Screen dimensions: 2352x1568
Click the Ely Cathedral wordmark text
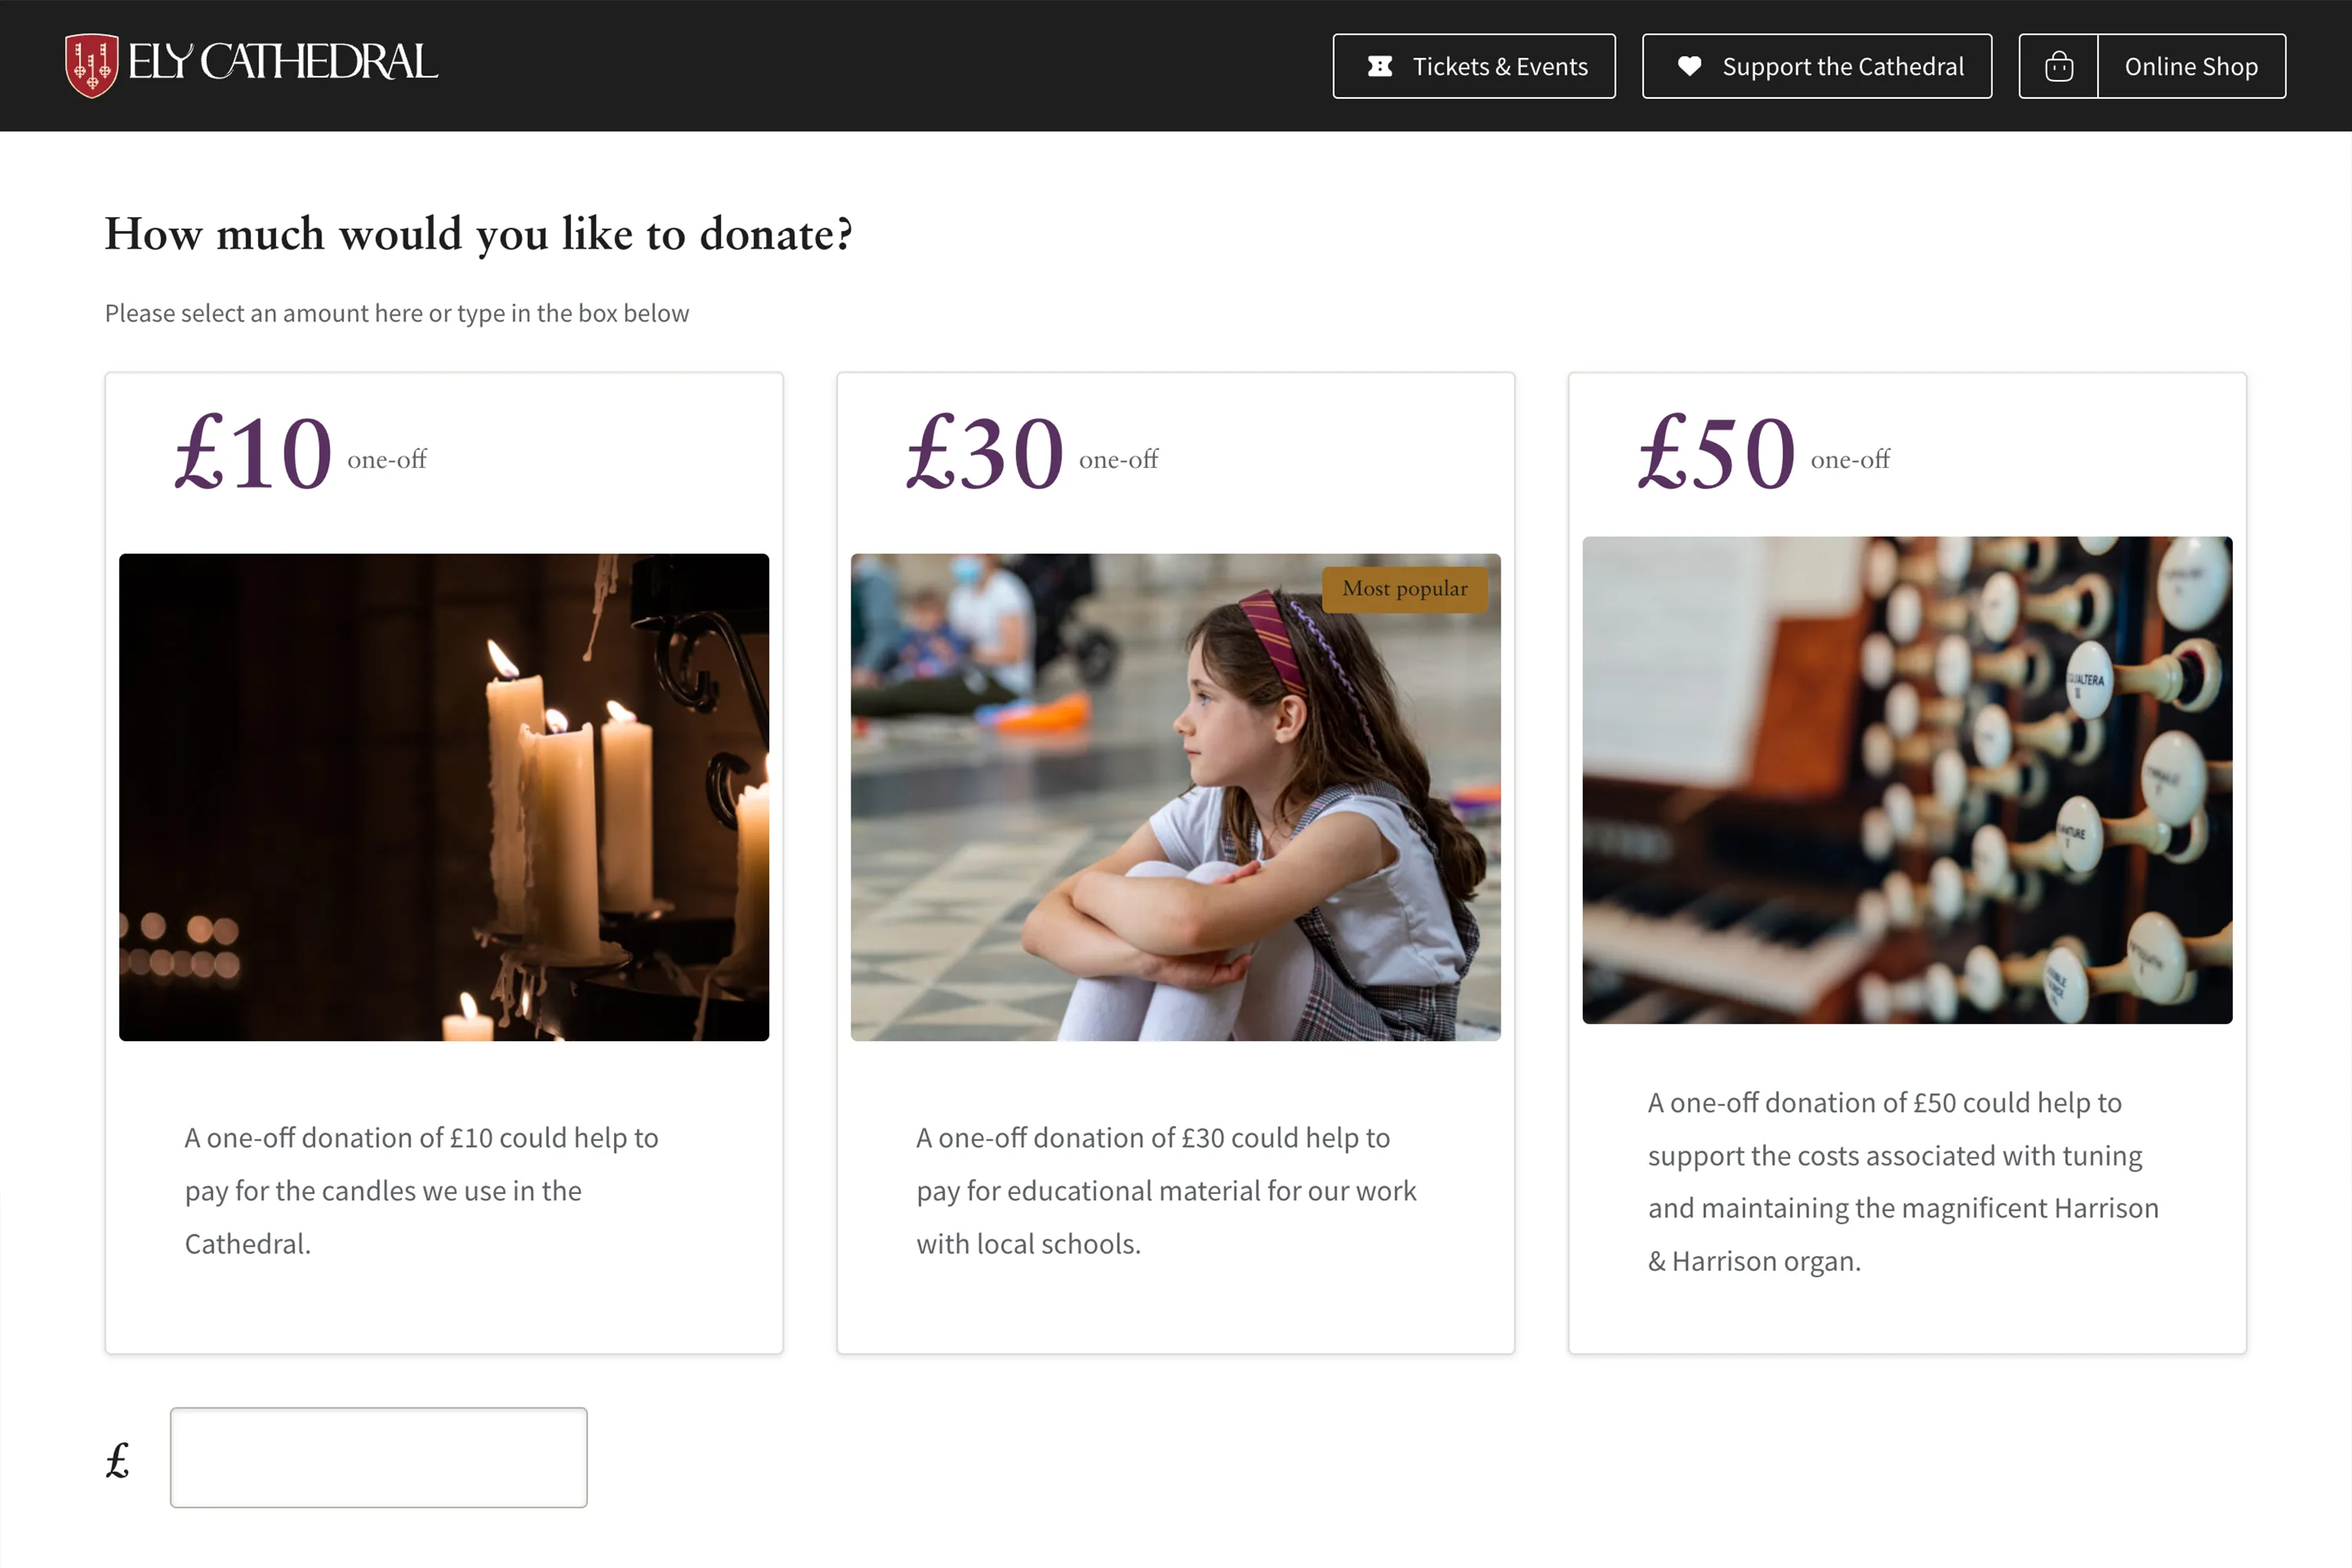282,63
